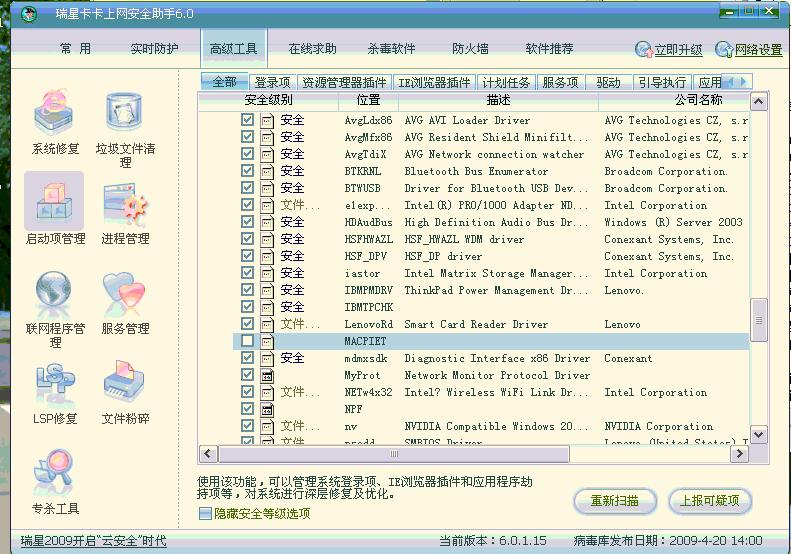791x554 pixels.
Task: Select the 计划任务 sub-tab
Action: [506, 82]
